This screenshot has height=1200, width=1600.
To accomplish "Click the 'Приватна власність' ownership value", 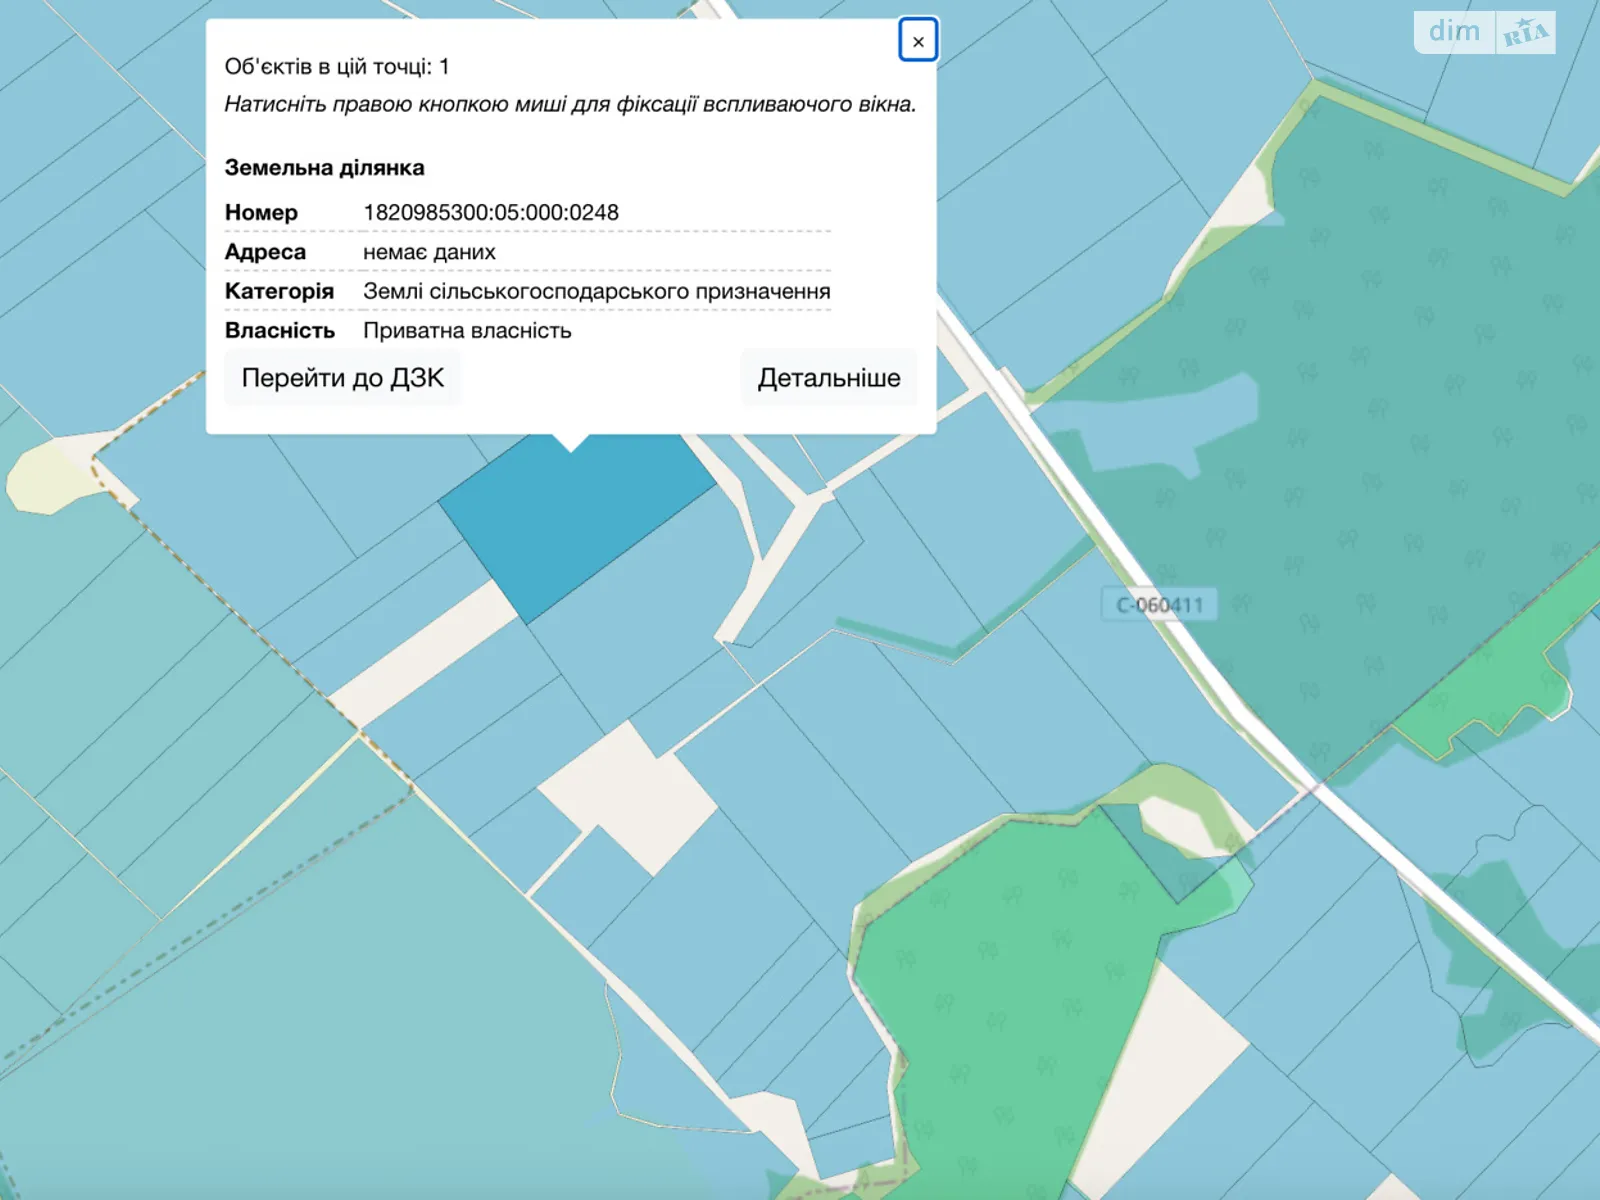I will coord(467,331).
